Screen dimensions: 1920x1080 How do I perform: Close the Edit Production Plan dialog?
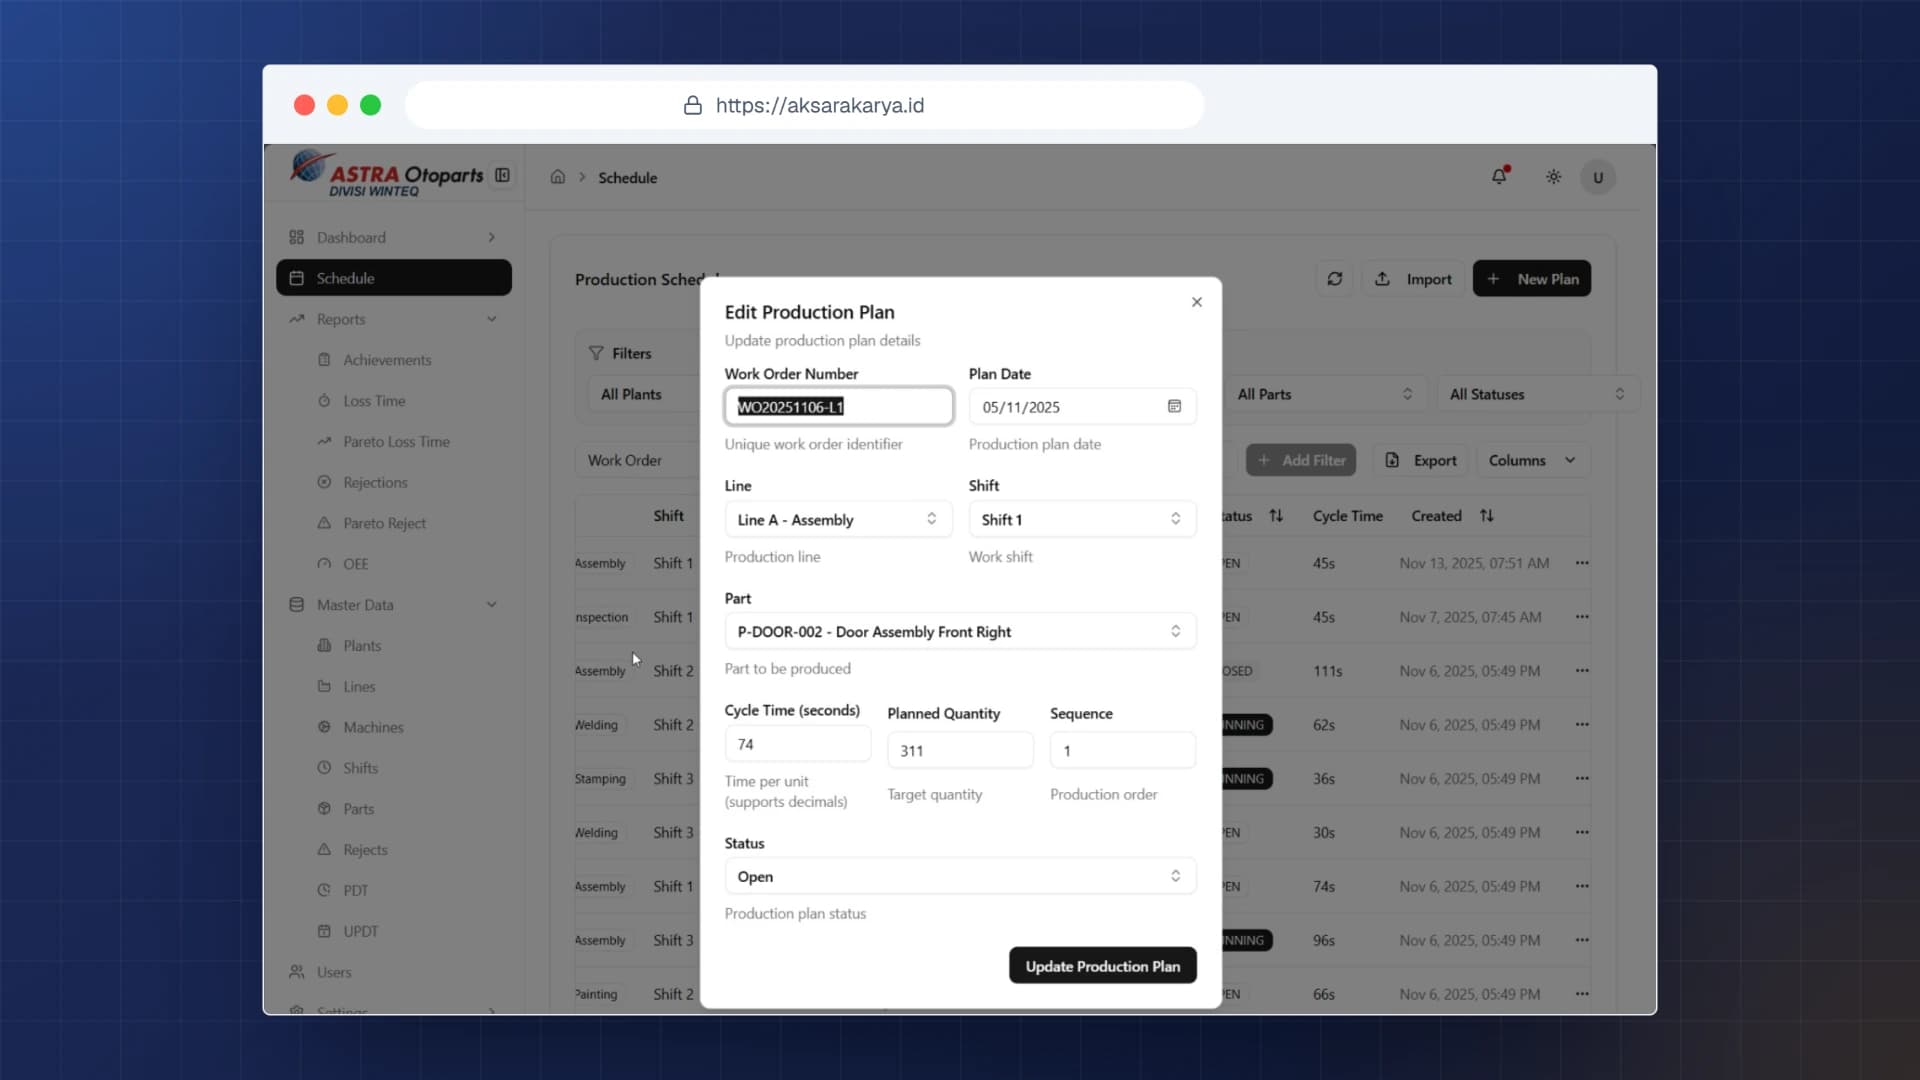1196,302
